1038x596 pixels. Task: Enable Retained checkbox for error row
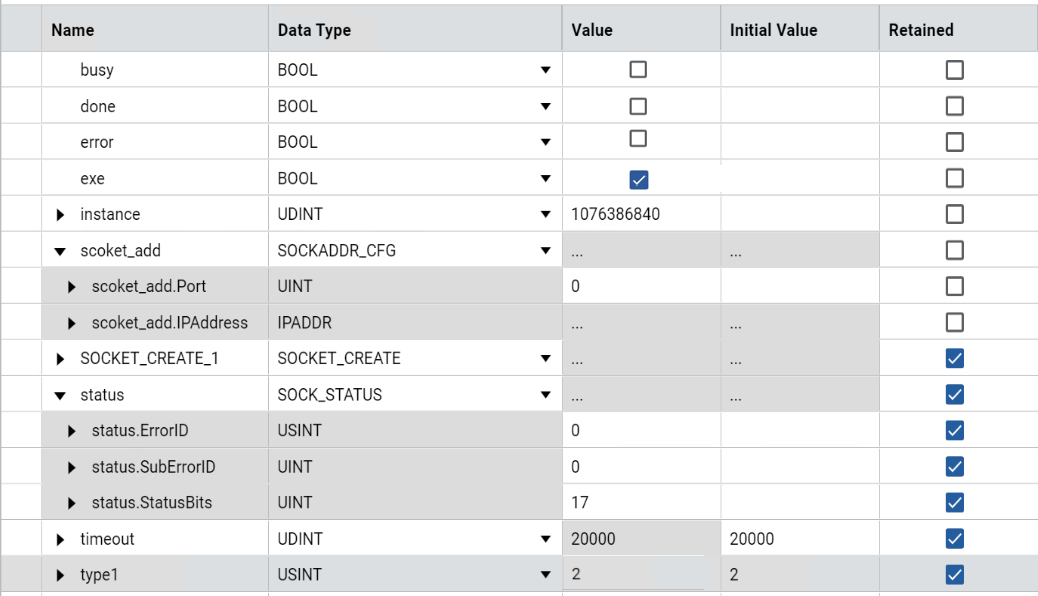[x=955, y=142]
